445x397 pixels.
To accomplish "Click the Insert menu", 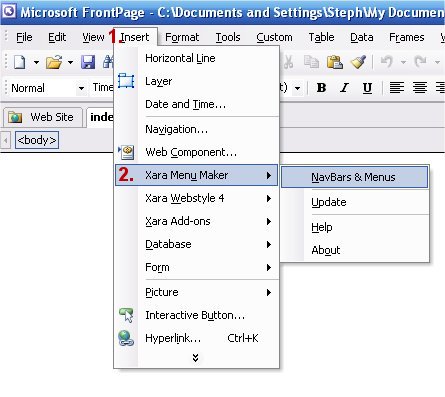I will coord(135,37).
